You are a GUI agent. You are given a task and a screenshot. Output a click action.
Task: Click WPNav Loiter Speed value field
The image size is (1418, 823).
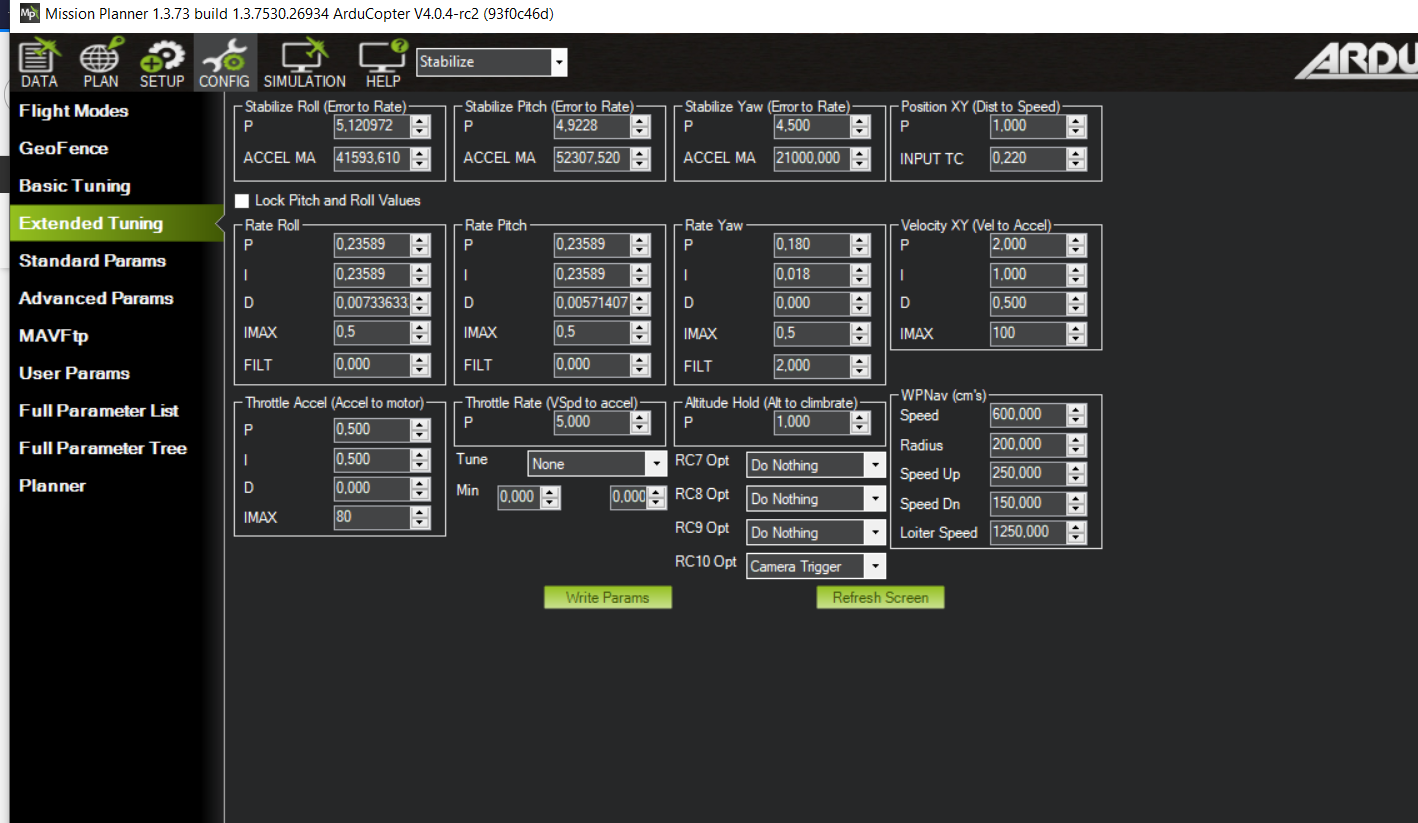[x=1028, y=533]
